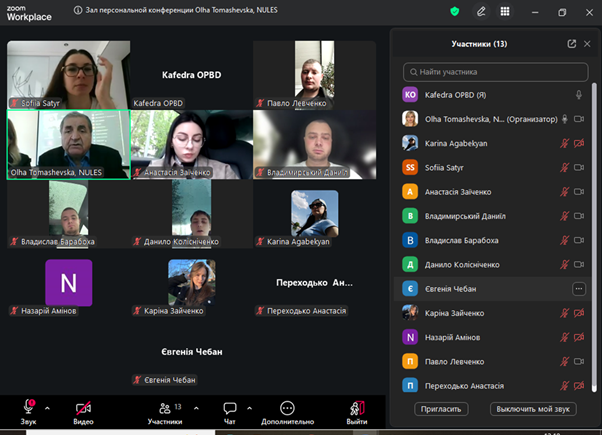The image size is (602, 435).
Task: Show meeting info icon next to title
Action: point(78,10)
